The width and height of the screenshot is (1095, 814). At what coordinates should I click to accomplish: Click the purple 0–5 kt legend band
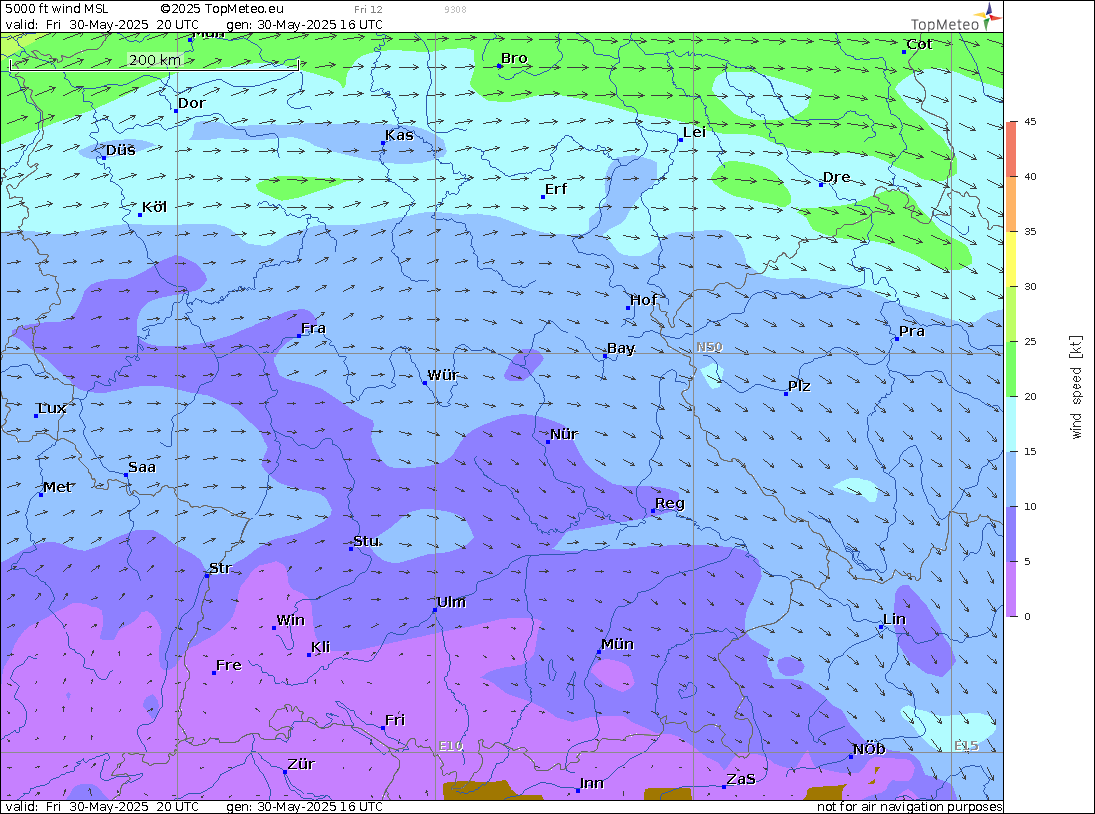click(x=1012, y=589)
